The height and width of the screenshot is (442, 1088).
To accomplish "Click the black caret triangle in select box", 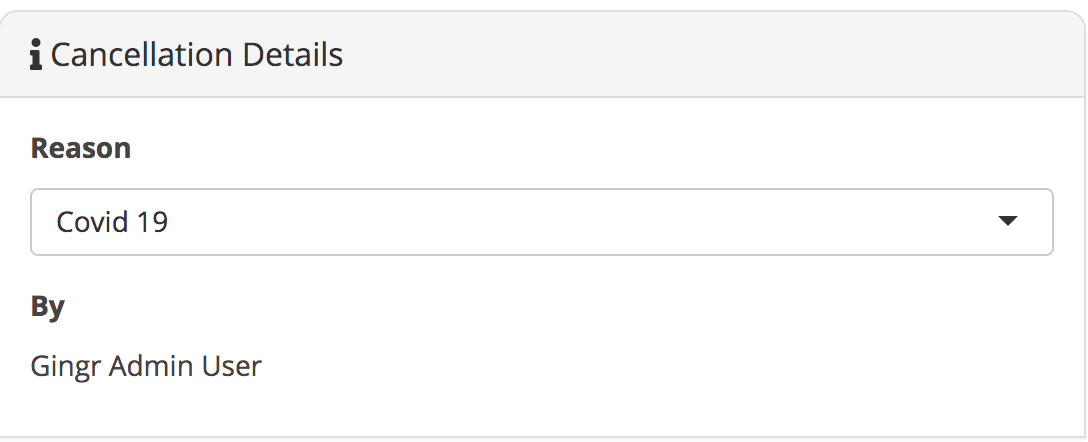I will [1008, 221].
